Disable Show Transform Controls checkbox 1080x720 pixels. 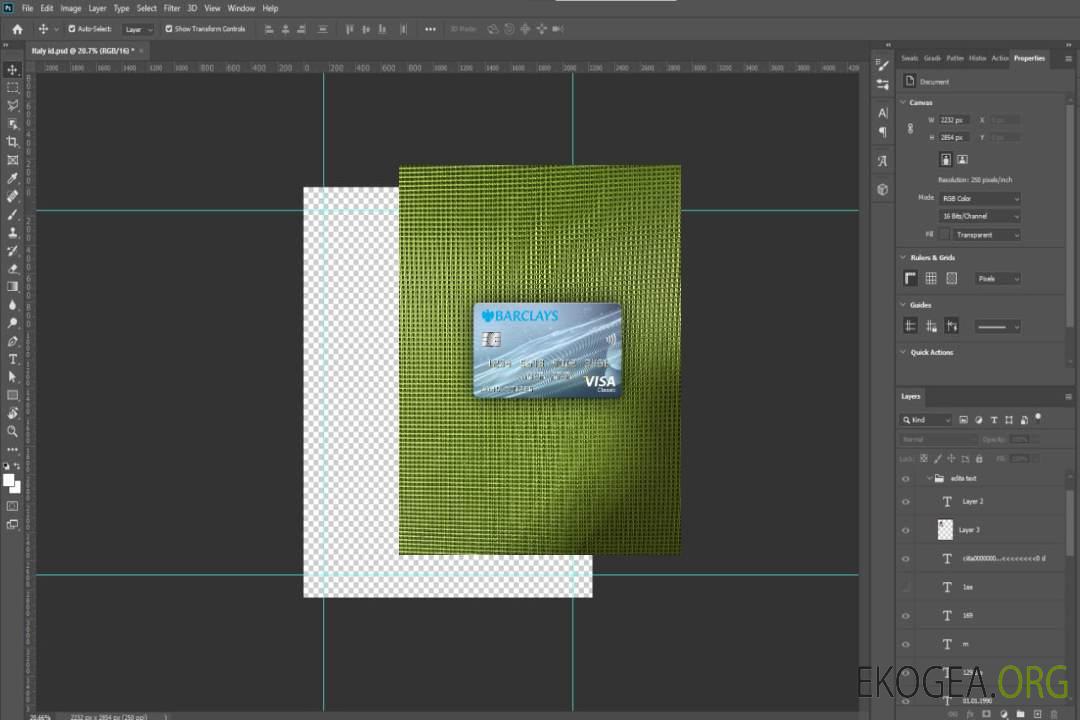169,29
